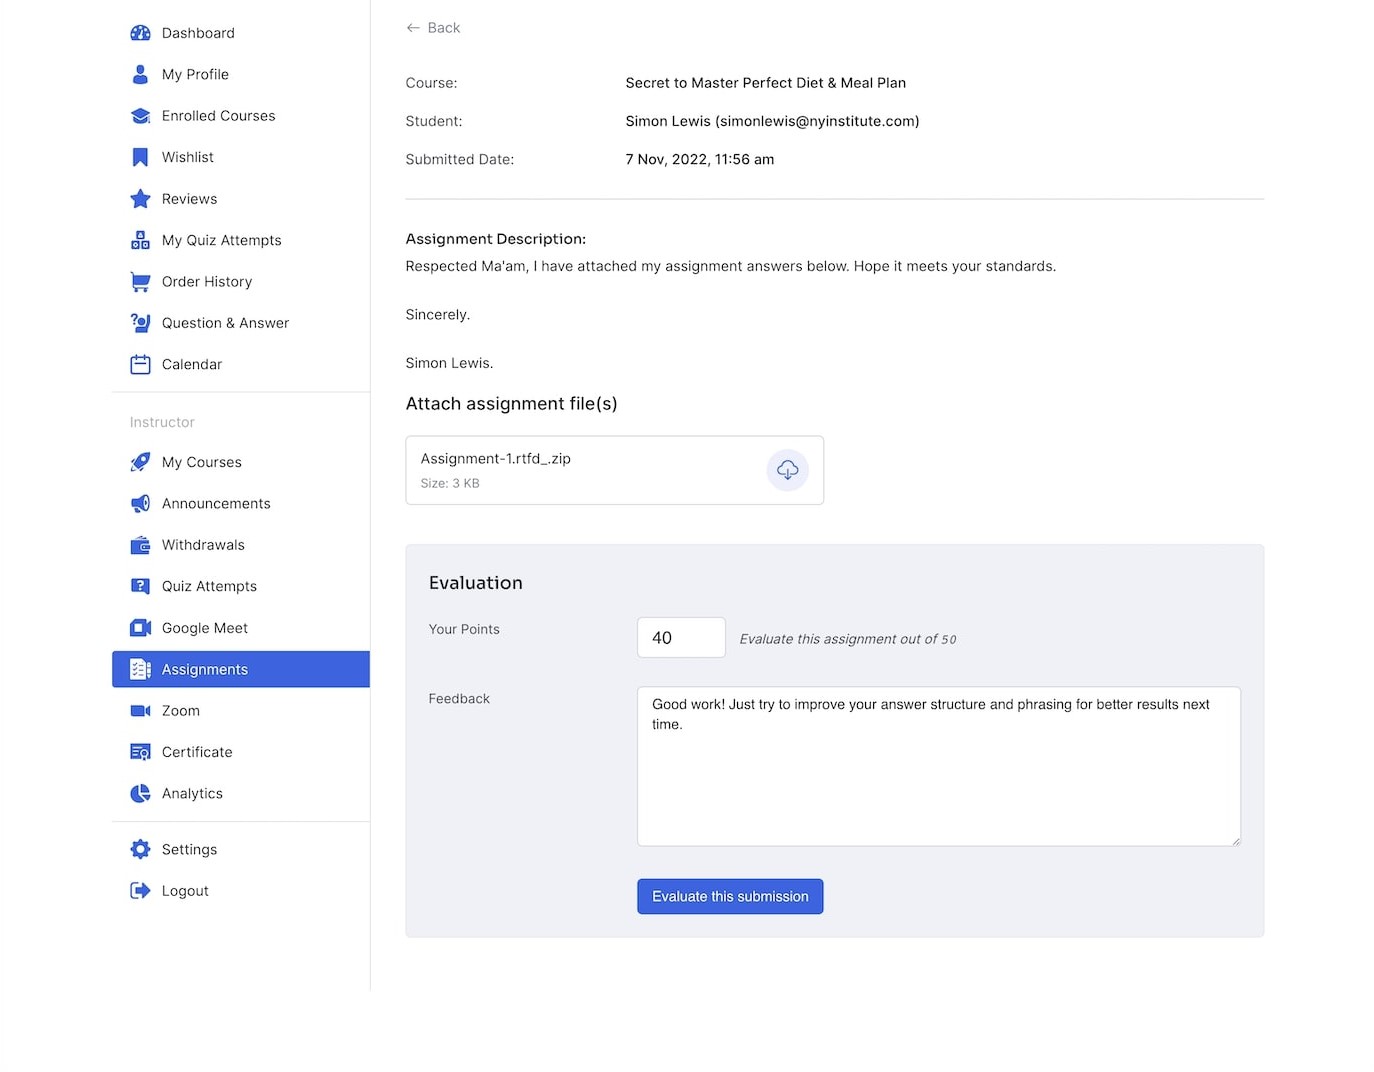Click the Reviews star icon
The height and width of the screenshot is (1072, 1374).
click(x=140, y=199)
